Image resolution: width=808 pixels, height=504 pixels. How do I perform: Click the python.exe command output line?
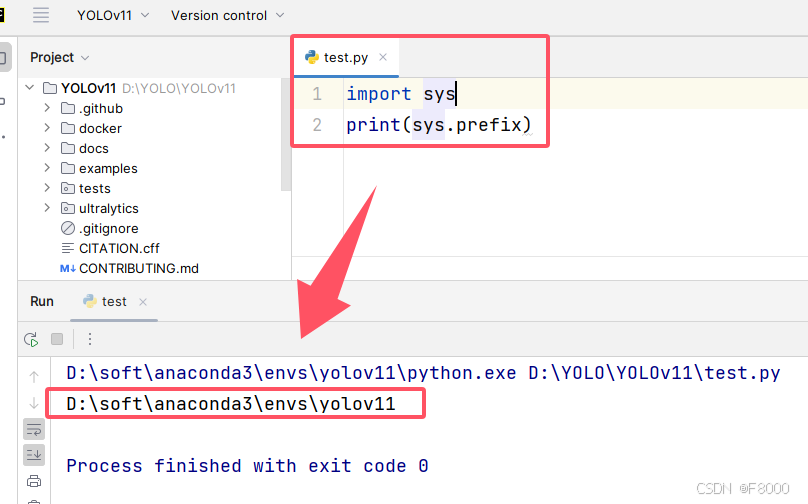point(424,373)
